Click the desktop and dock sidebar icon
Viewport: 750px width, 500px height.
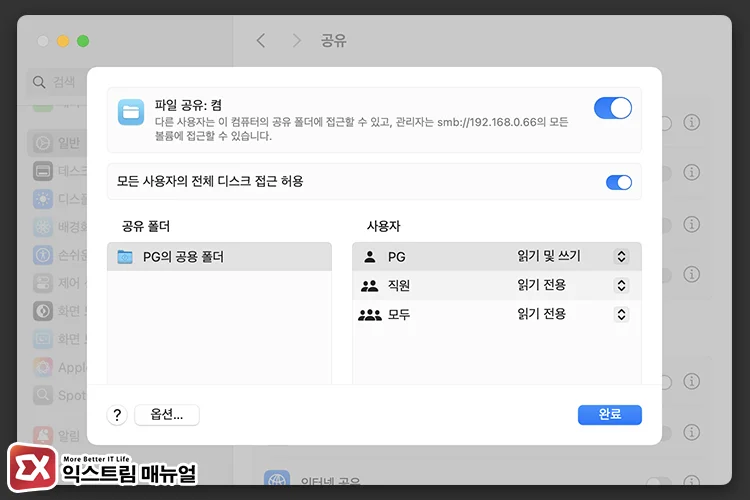coord(43,171)
